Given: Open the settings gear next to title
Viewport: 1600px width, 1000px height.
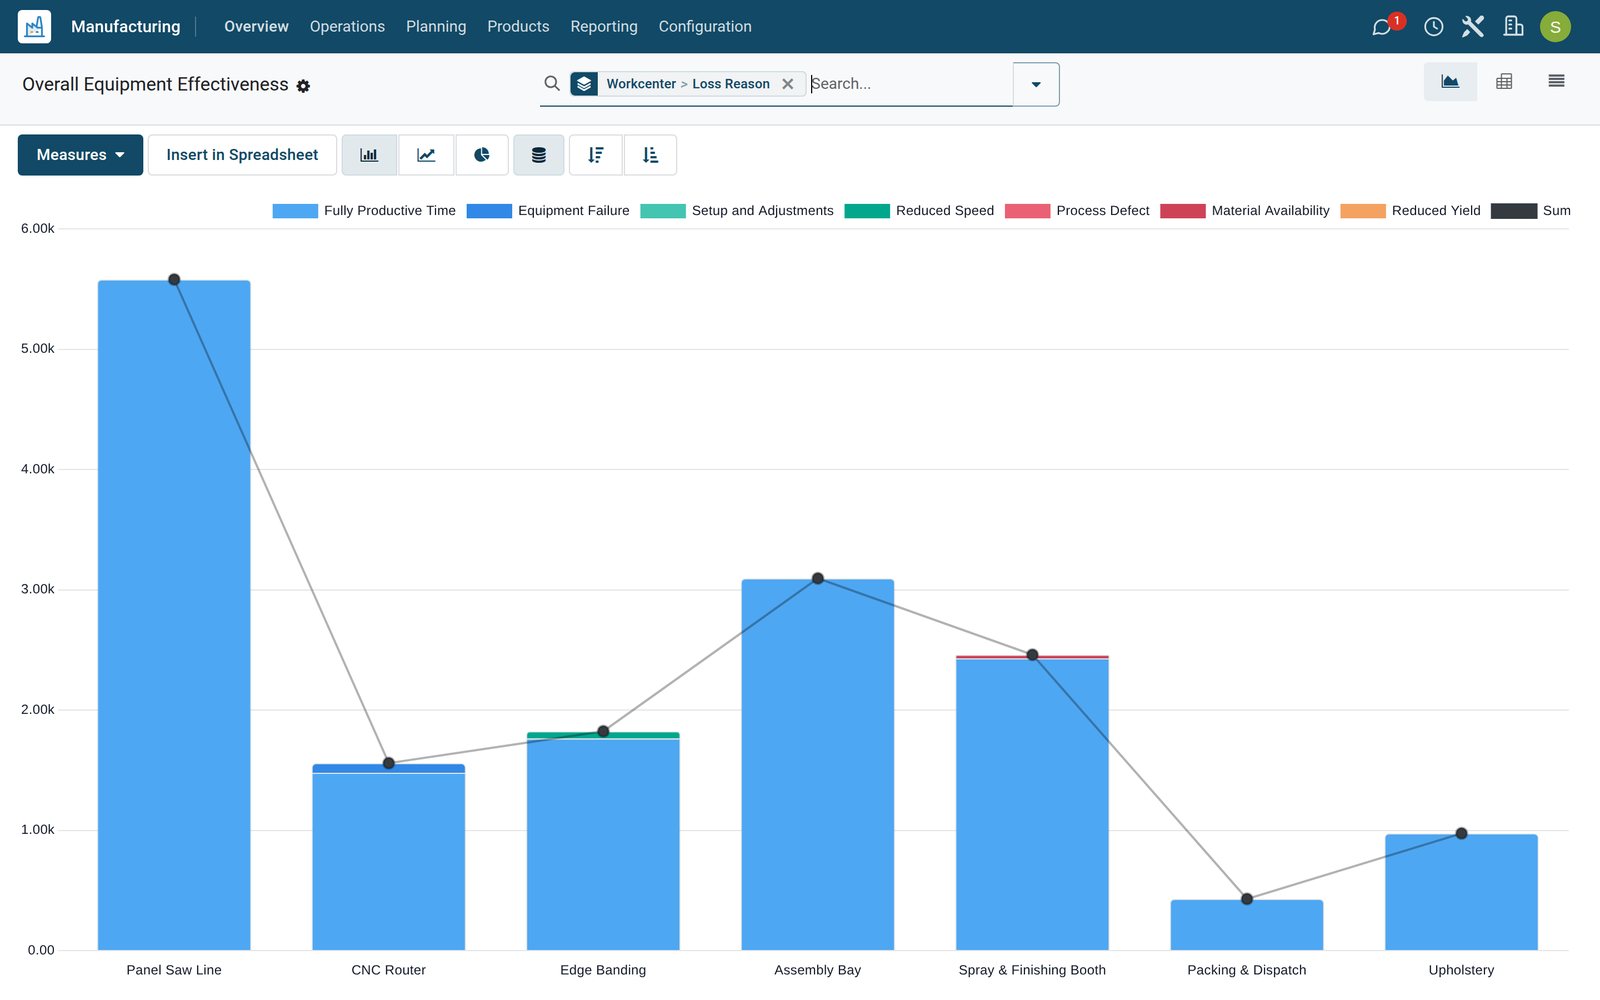Looking at the screenshot, I should (303, 86).
